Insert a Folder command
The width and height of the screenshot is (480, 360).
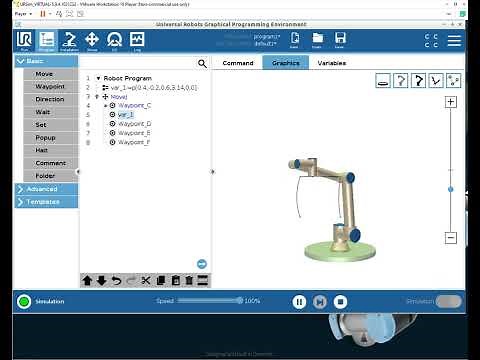(x=51, y=176)
